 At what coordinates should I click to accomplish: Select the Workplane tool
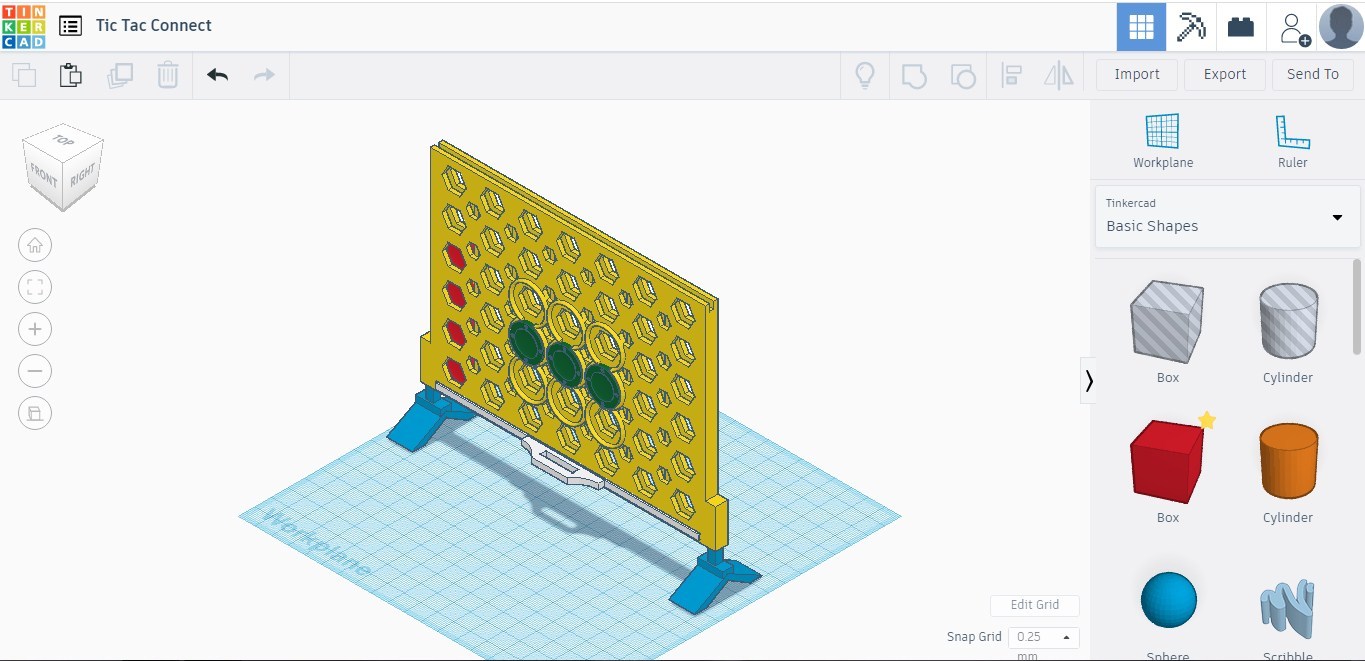1163,141
